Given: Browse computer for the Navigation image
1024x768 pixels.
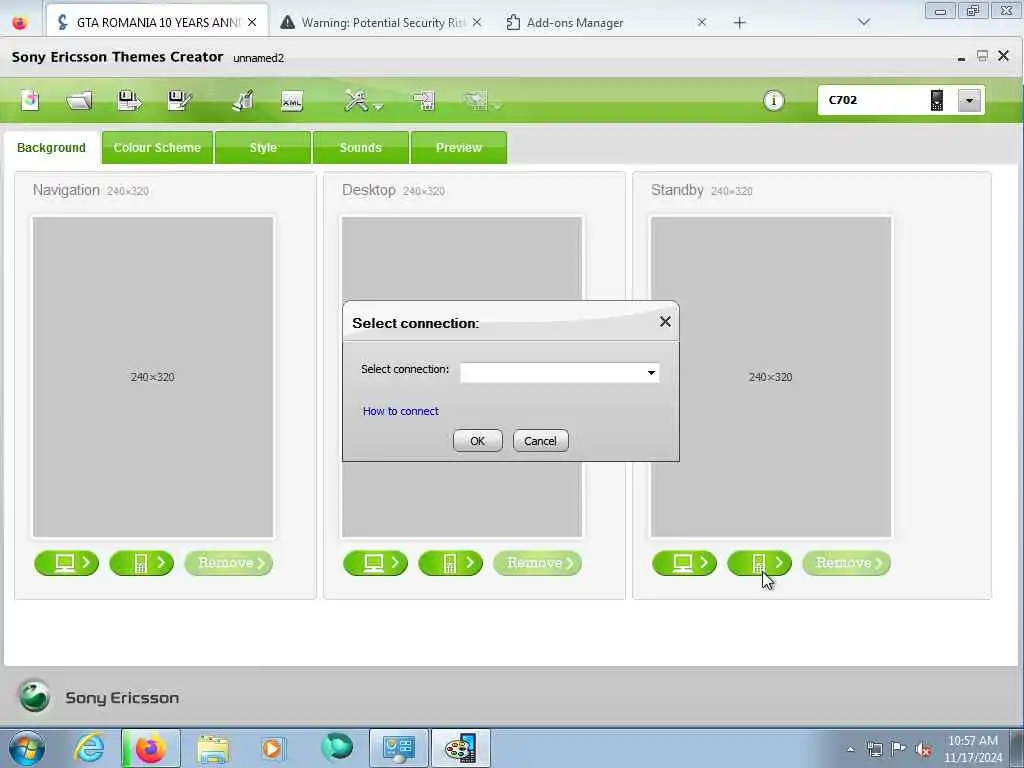Looking at the screenshot, I should coord(67,563).
